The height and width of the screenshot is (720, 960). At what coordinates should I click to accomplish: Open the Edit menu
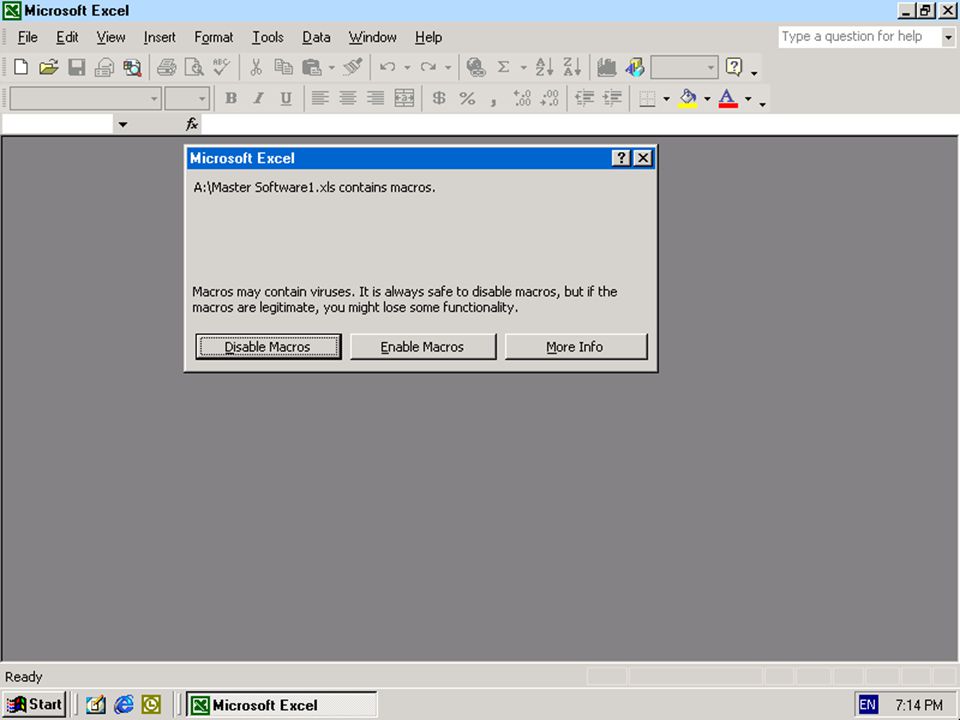(x=67, y=37)
